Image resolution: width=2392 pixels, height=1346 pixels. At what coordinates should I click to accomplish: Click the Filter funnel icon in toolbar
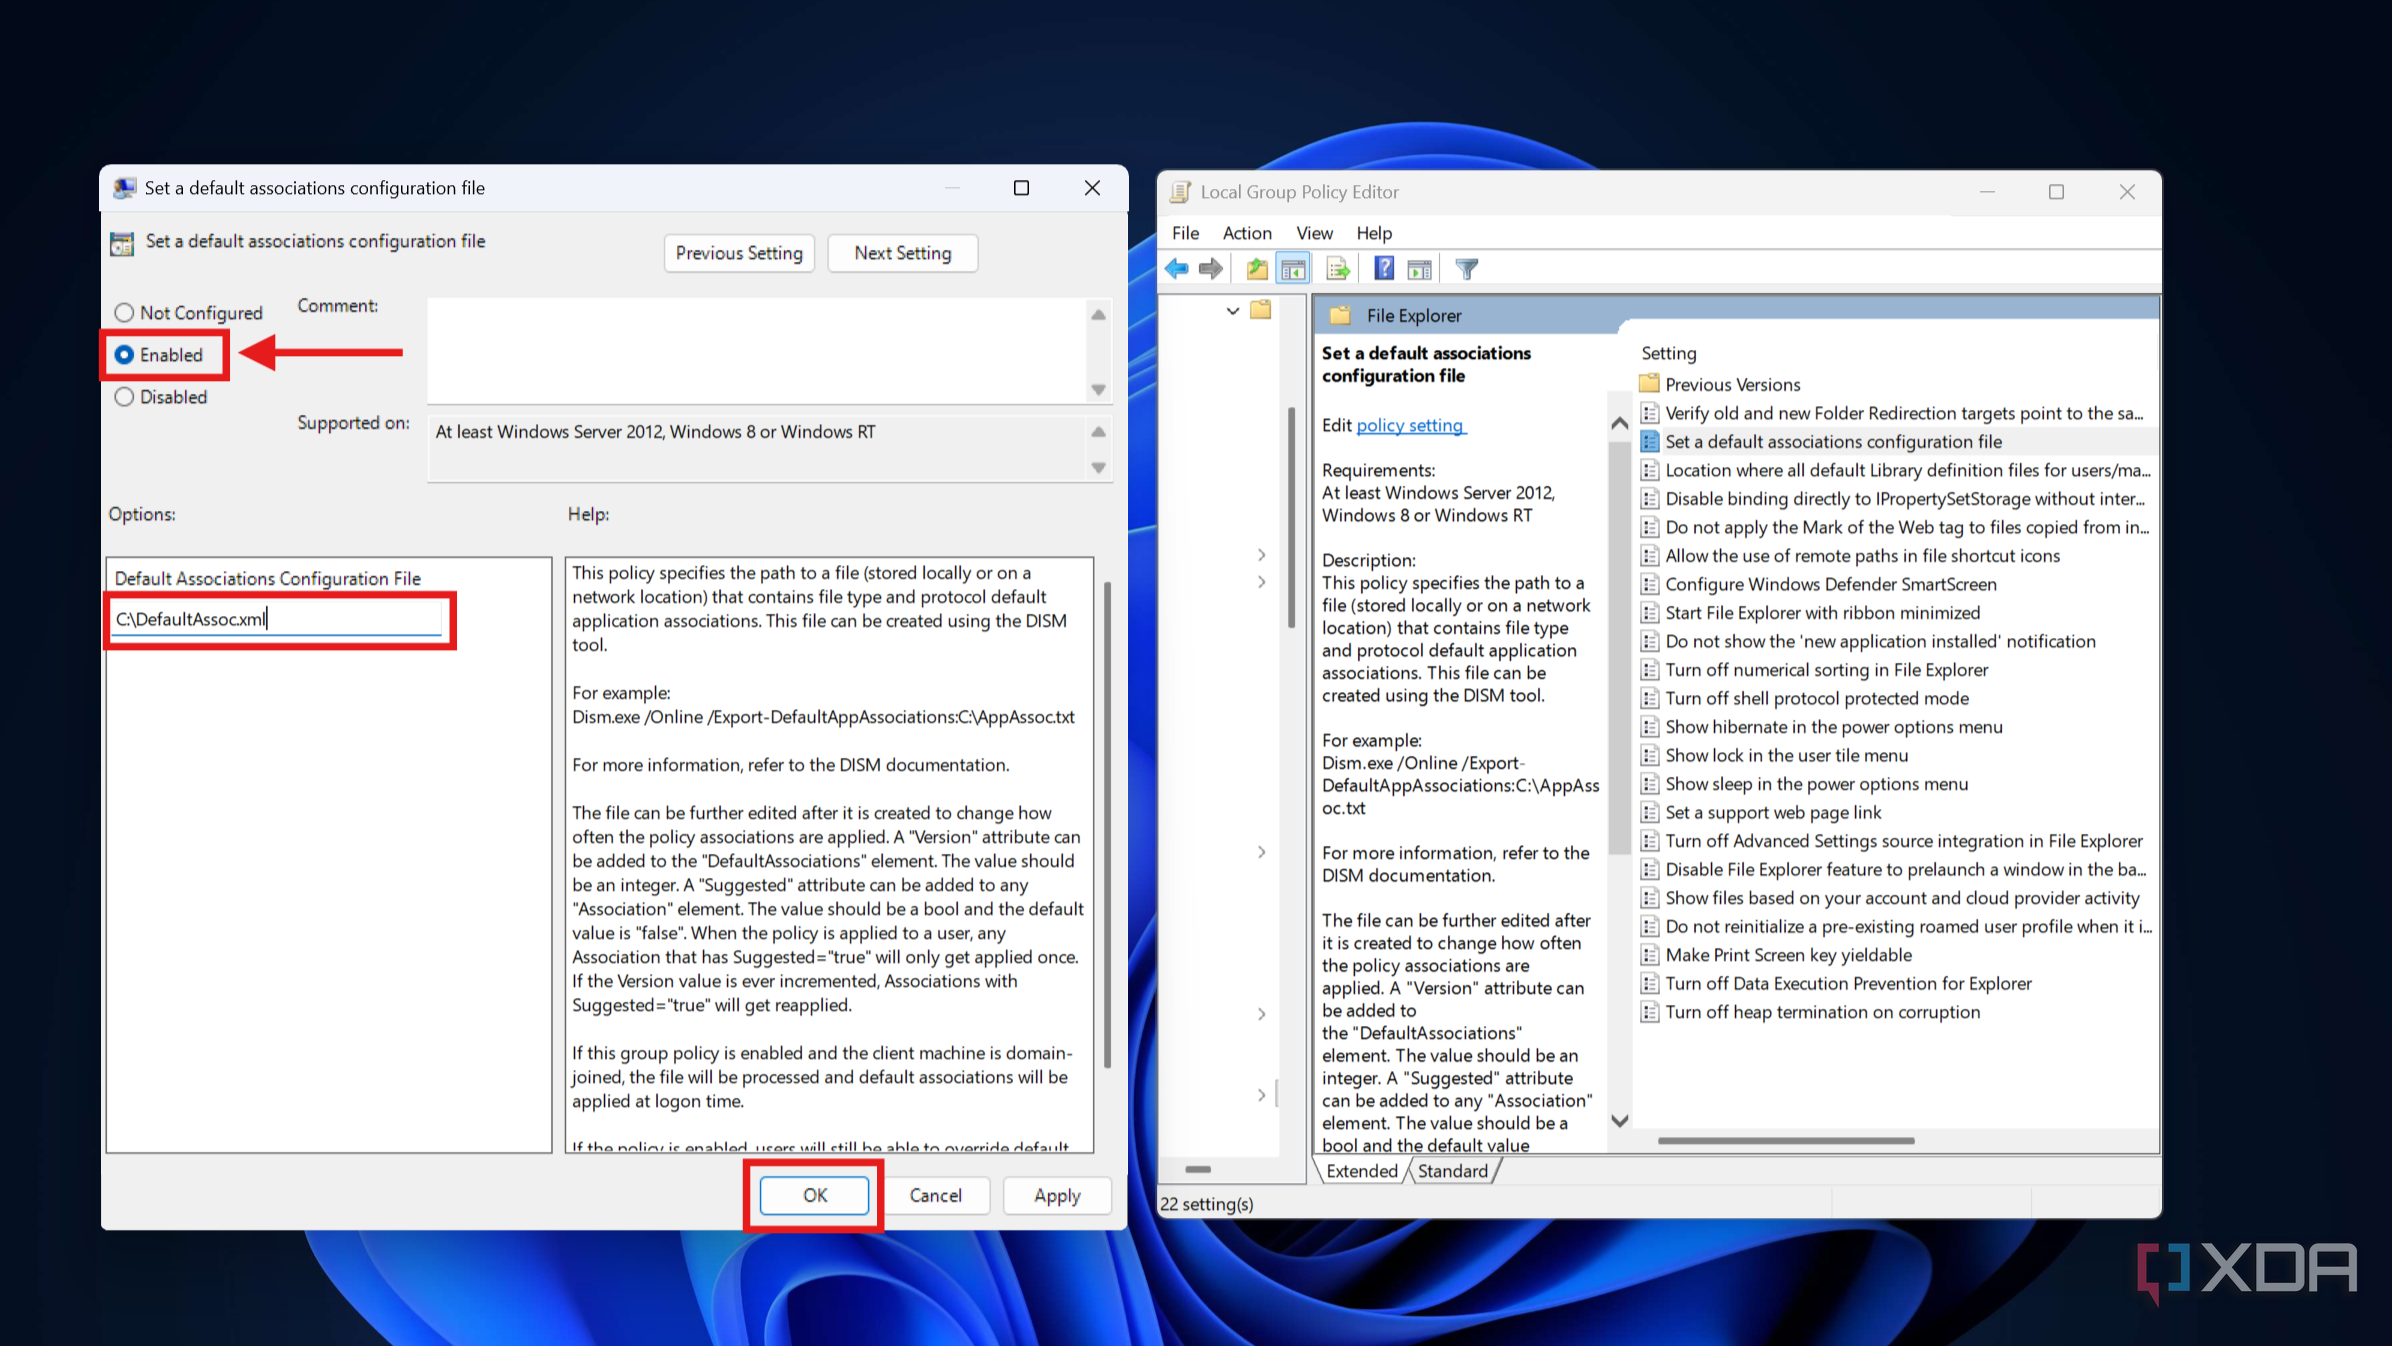[1467, 269]
